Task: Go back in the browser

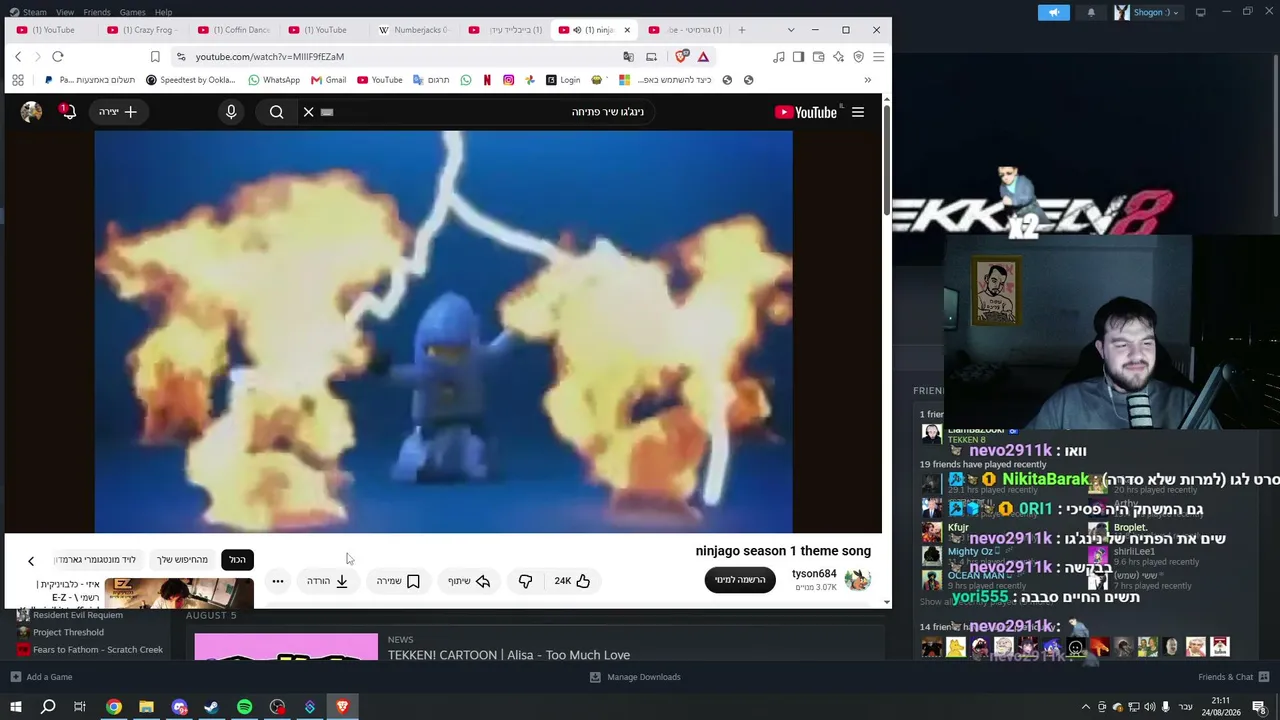Action: pos(18,57)
